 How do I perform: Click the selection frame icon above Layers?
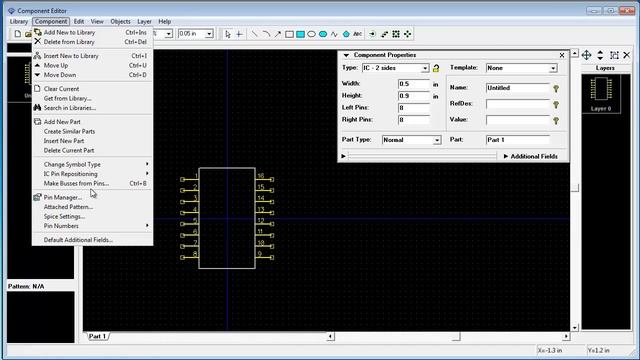point(614,55)
